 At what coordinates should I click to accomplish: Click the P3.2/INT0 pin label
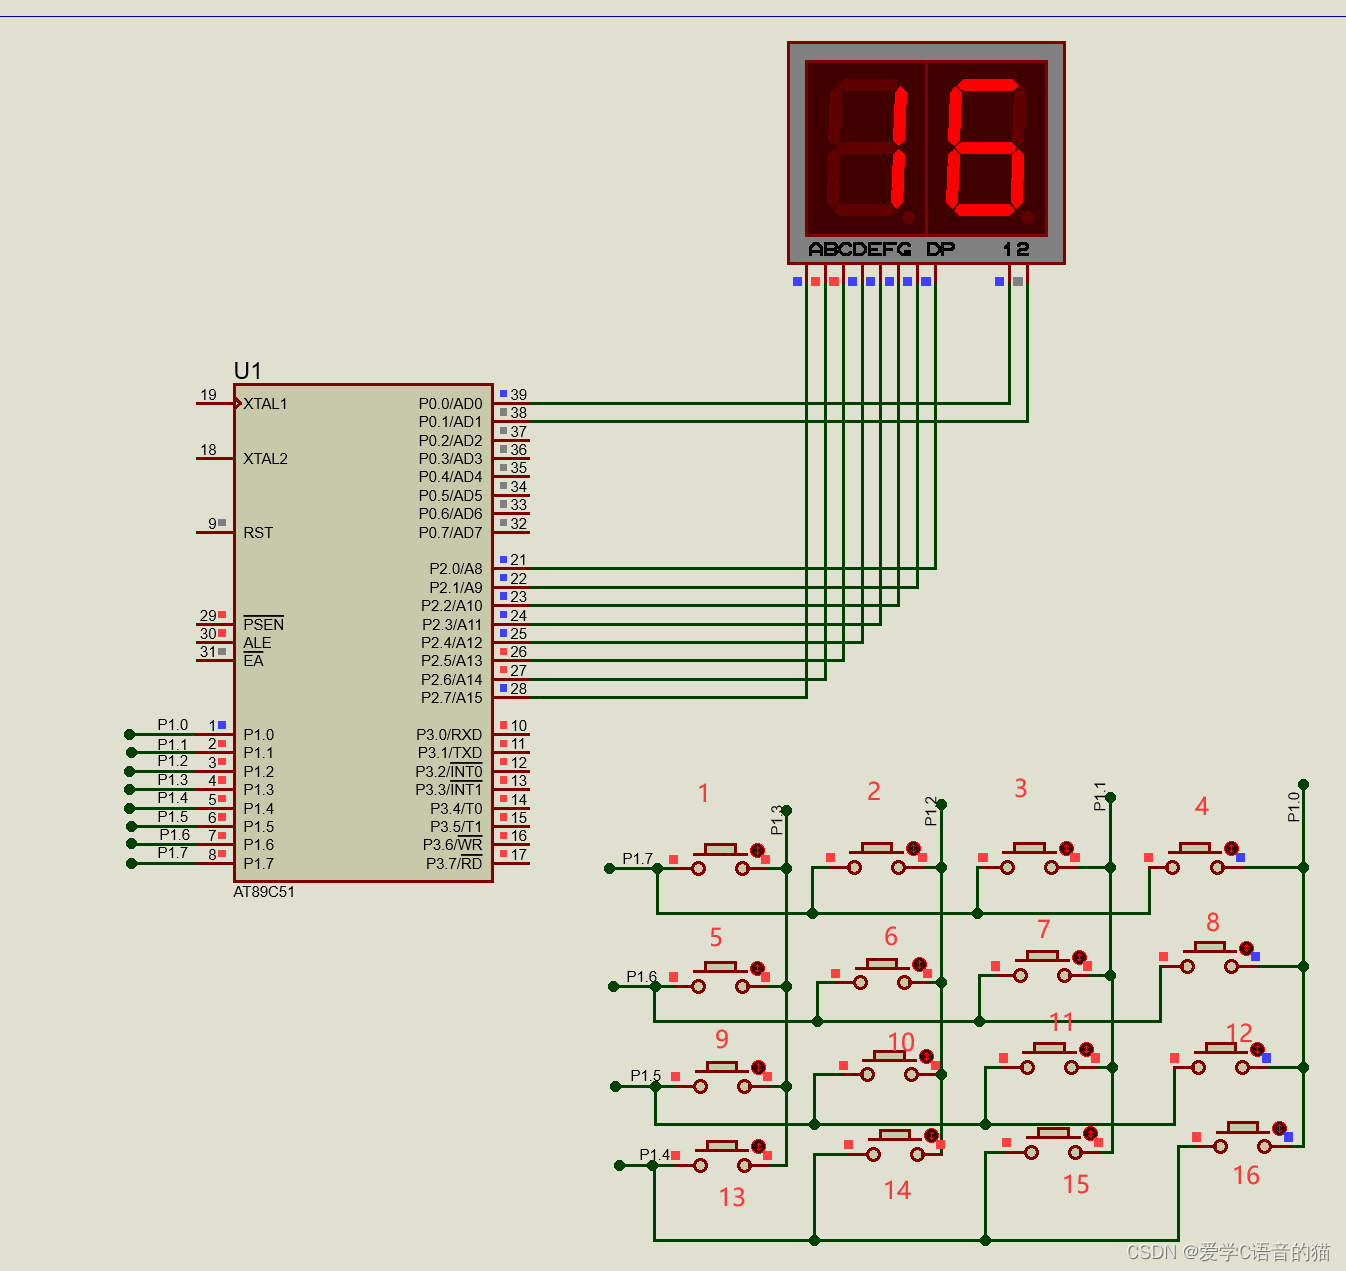tap(449, 772)
